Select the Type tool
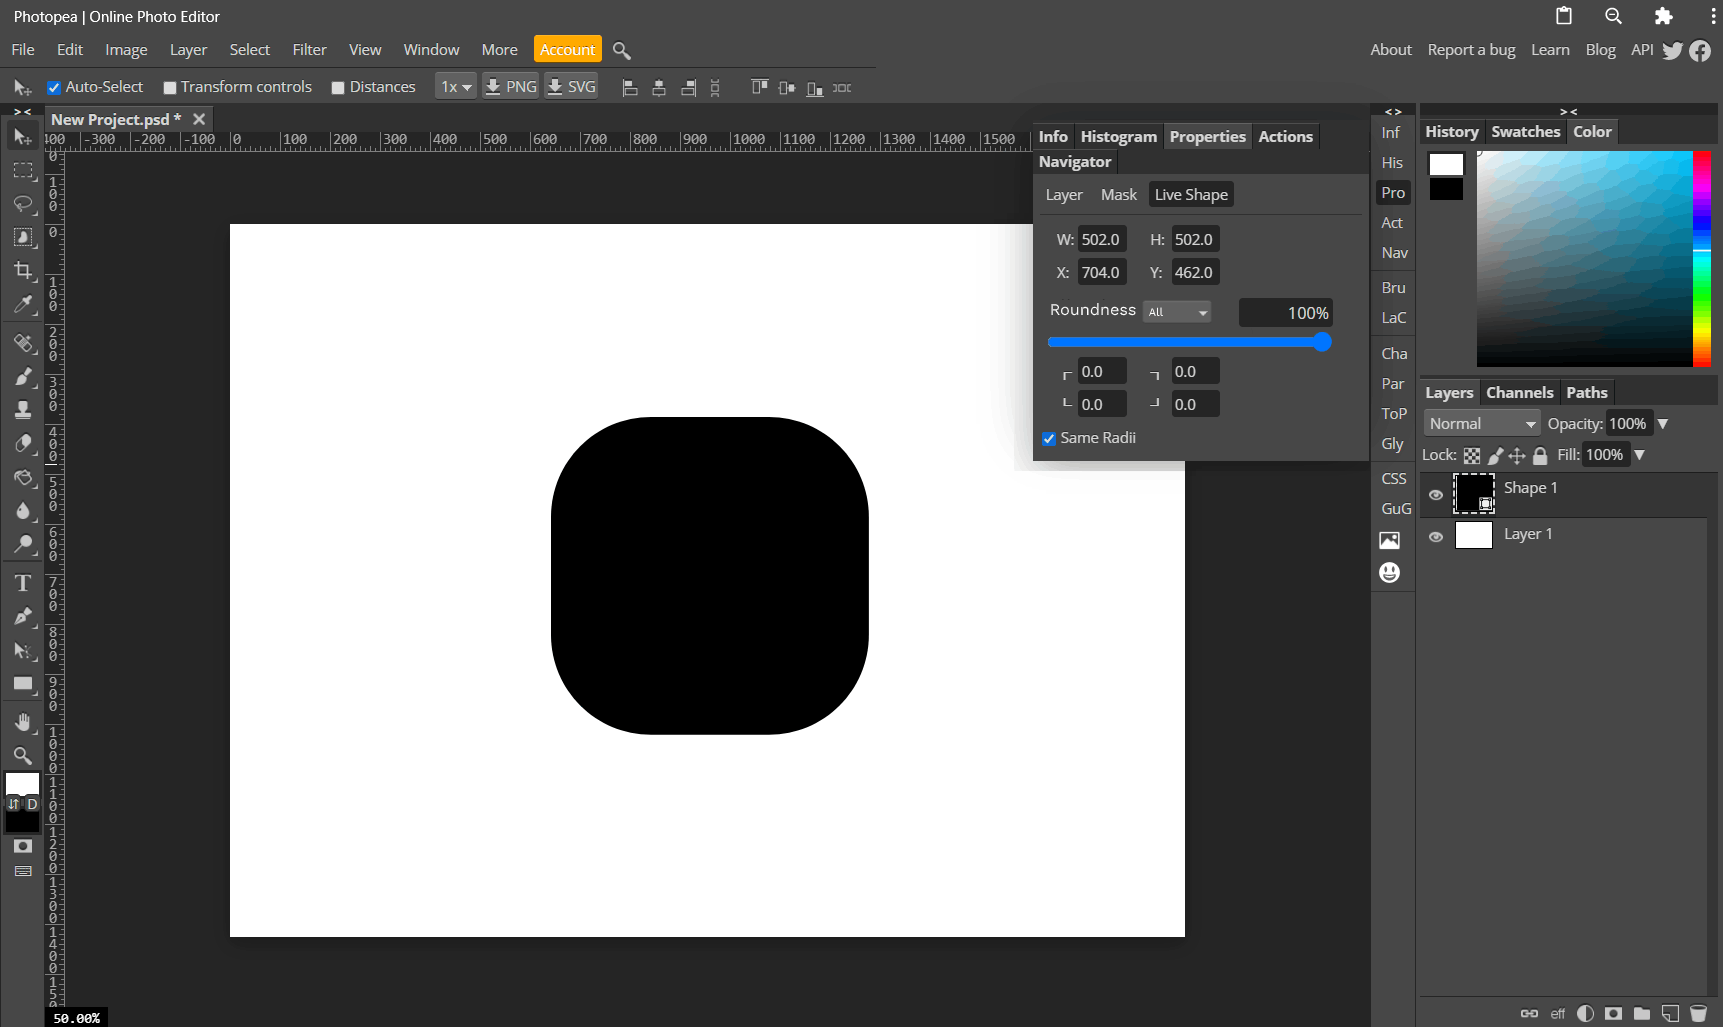 (x=22, y=582)
